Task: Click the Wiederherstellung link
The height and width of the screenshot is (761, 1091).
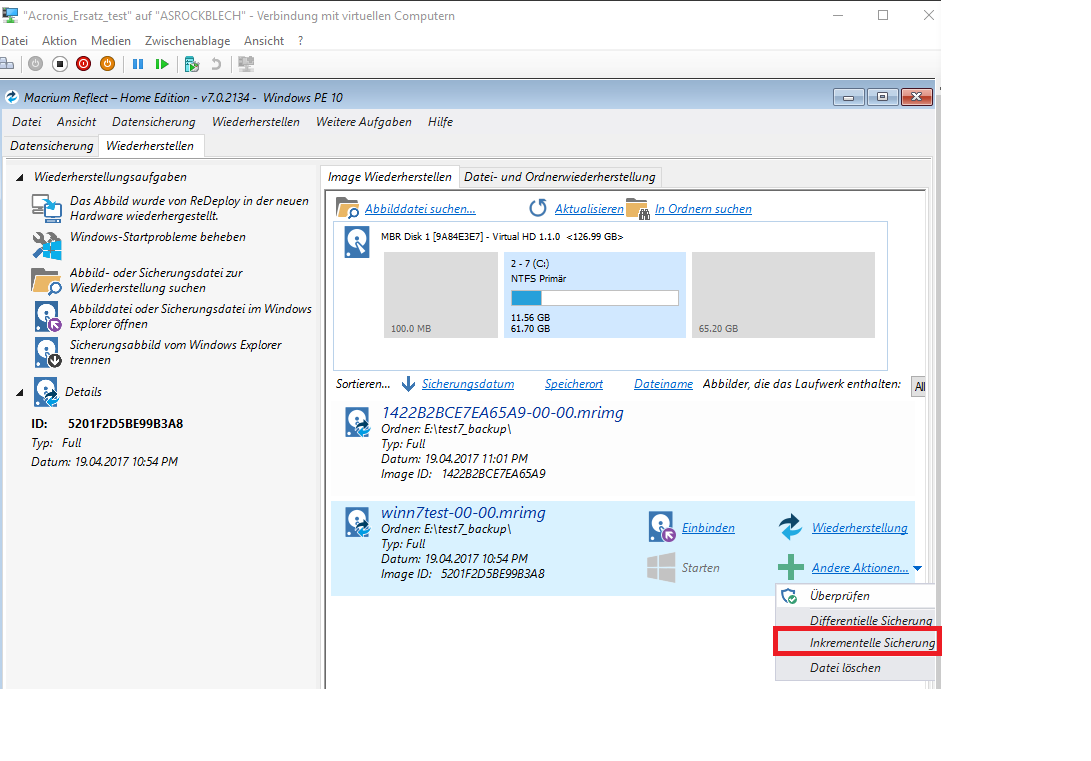Action: [x=859, y=528]
